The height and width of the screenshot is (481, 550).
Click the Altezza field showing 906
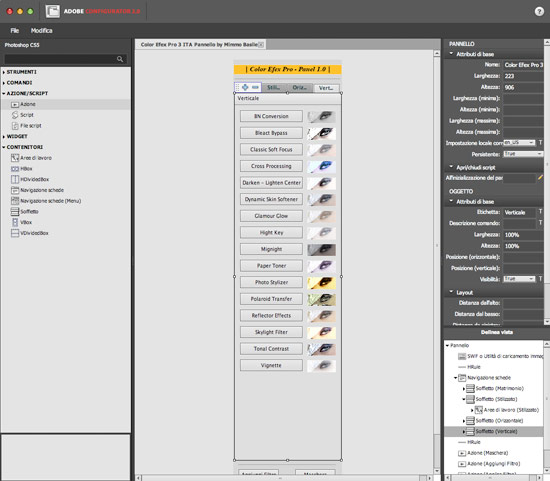(523, 87)
